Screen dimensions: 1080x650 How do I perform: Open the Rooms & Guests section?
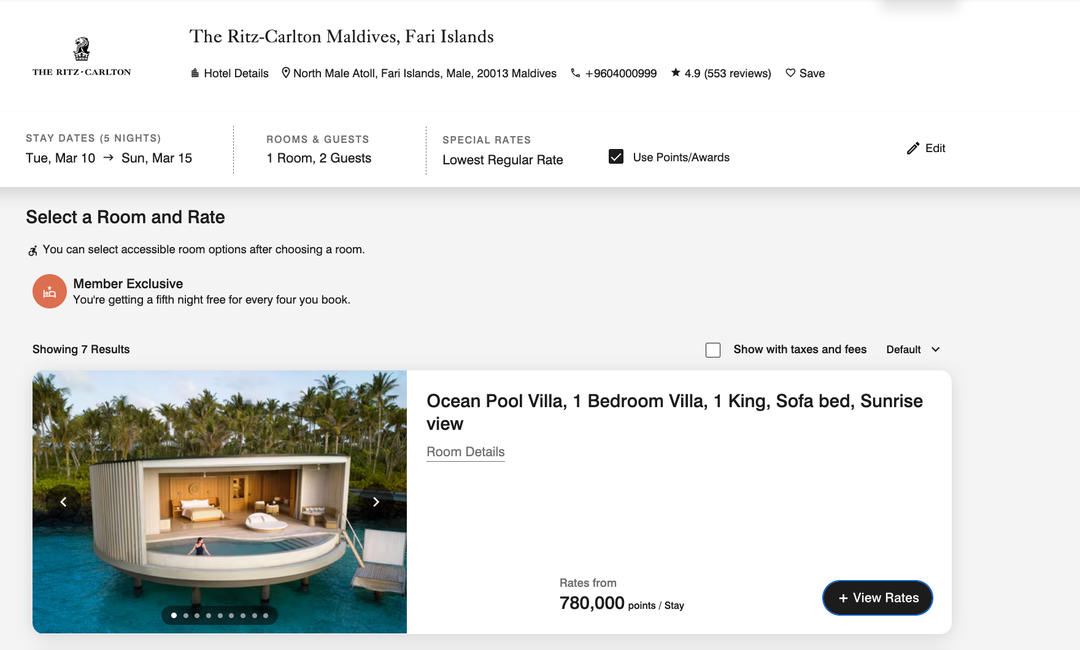(318, 148)
